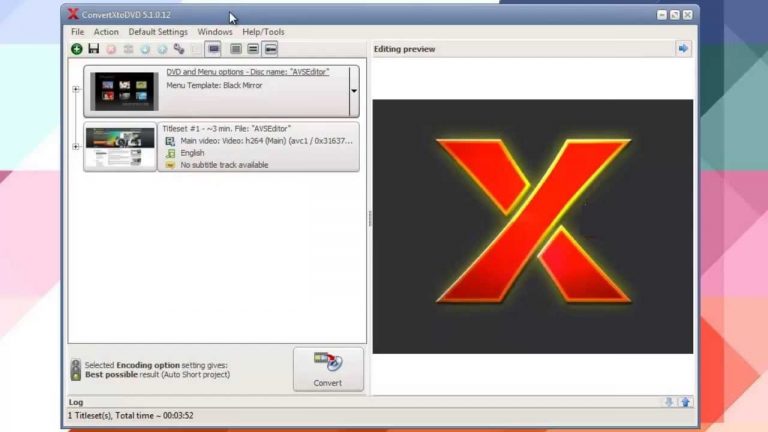Viewport: 768px width, 432px height.
Task: Switch to the compact list view icon
Action: pos(236,49)
